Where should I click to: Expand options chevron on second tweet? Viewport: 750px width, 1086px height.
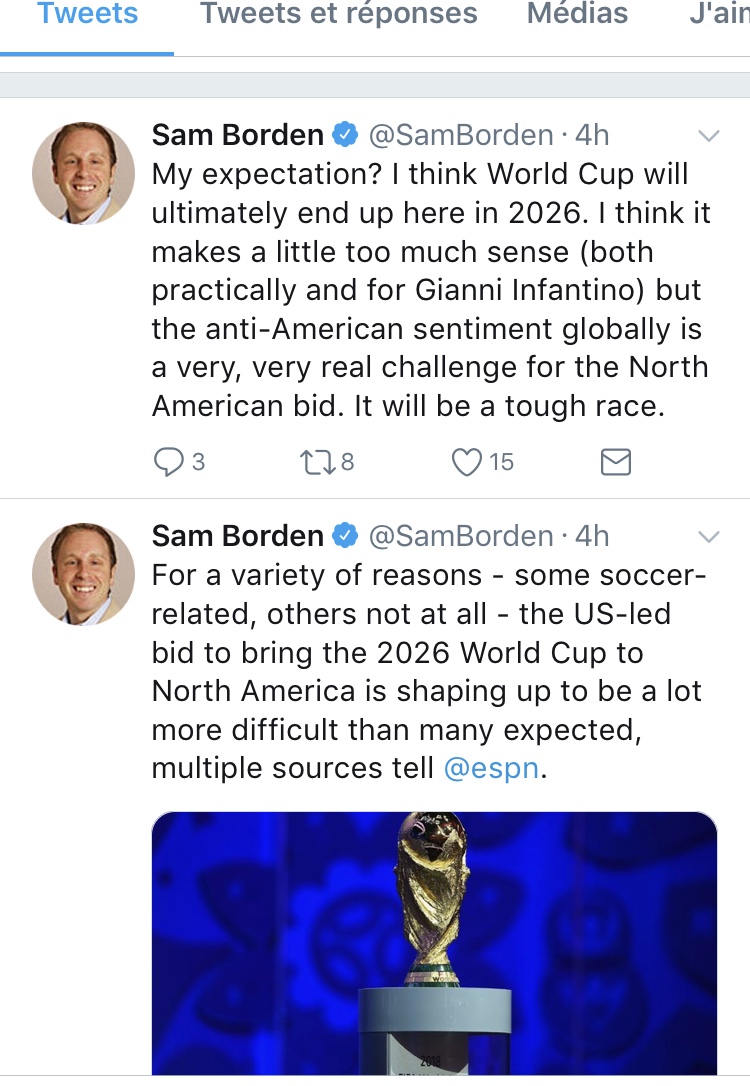708,537
